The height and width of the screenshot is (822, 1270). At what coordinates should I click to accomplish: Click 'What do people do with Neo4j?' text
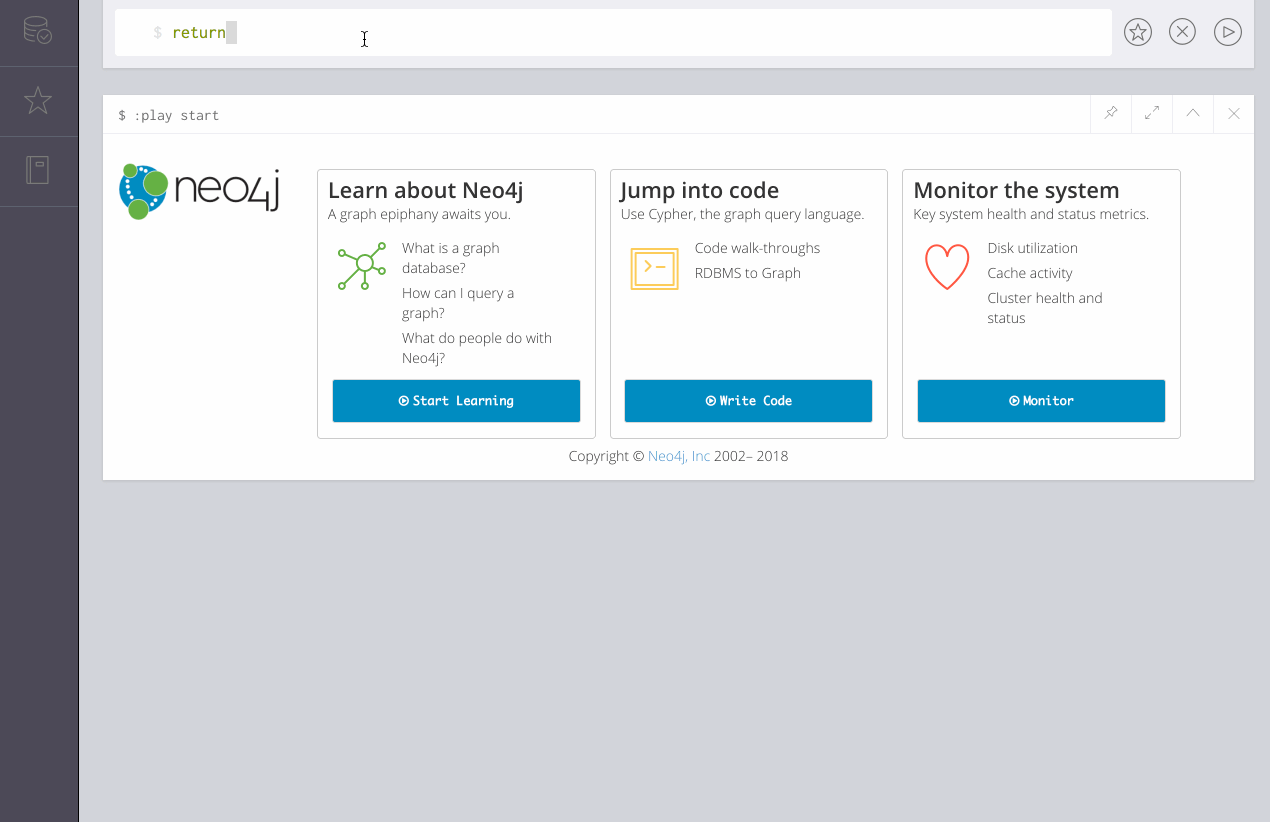[x=477, y=348]
